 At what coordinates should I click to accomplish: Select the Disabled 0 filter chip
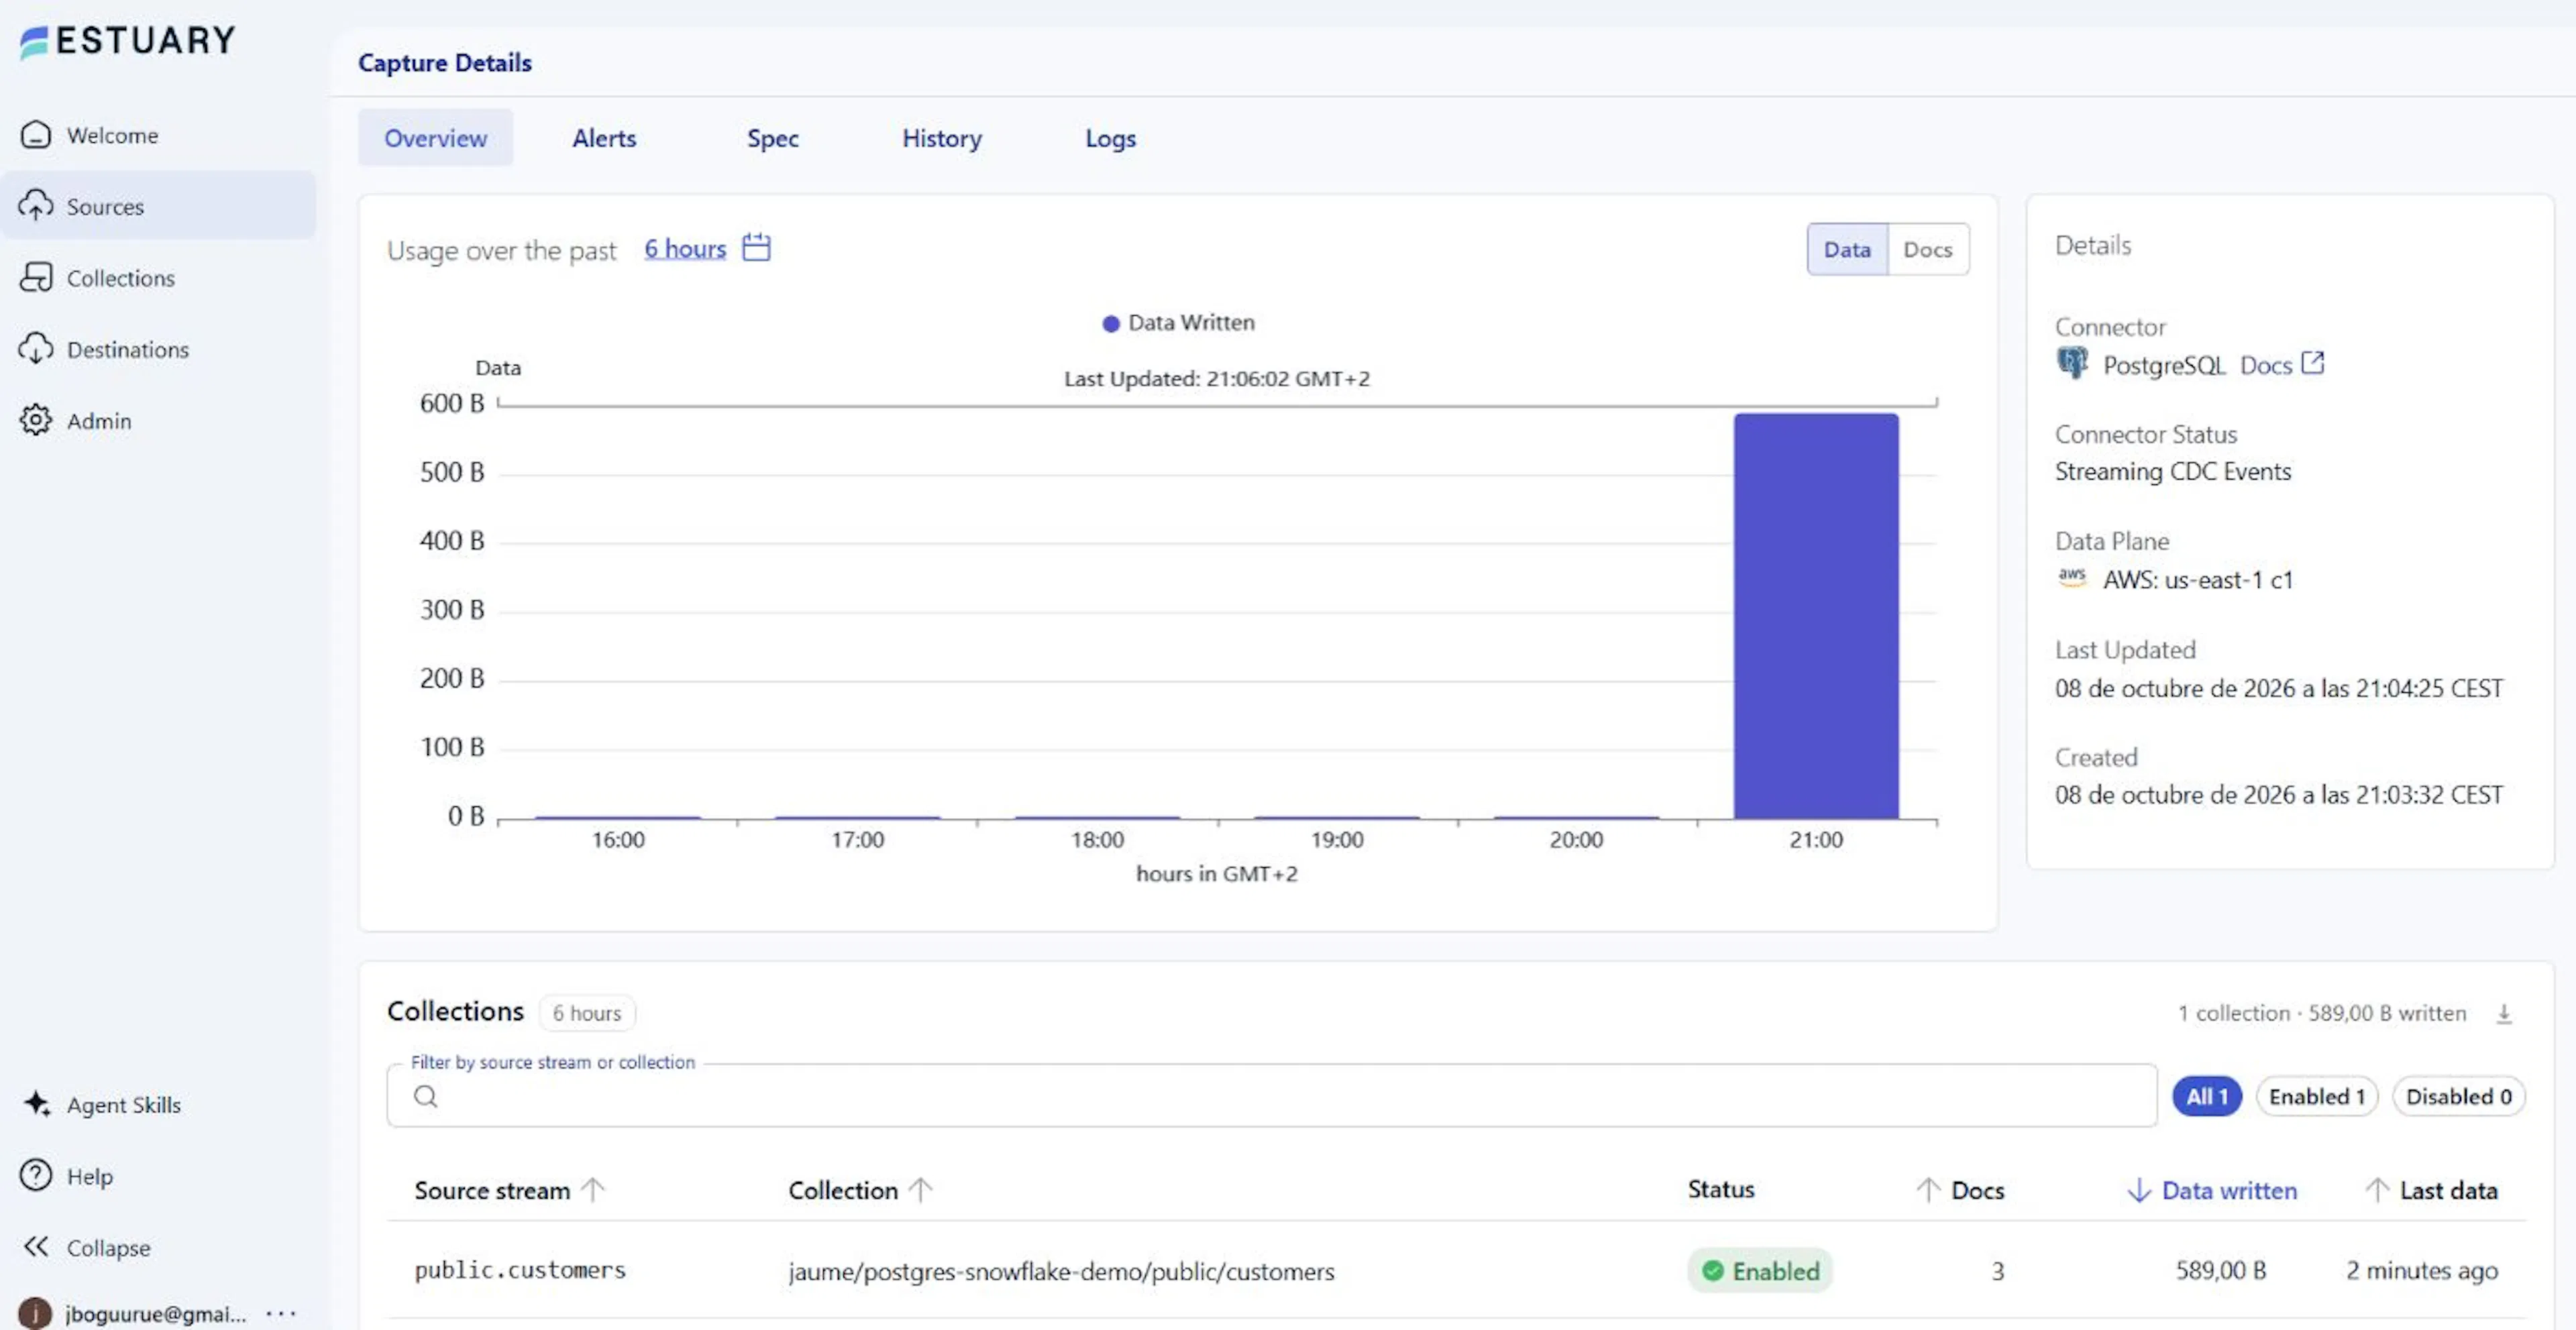(2459, 1097)
